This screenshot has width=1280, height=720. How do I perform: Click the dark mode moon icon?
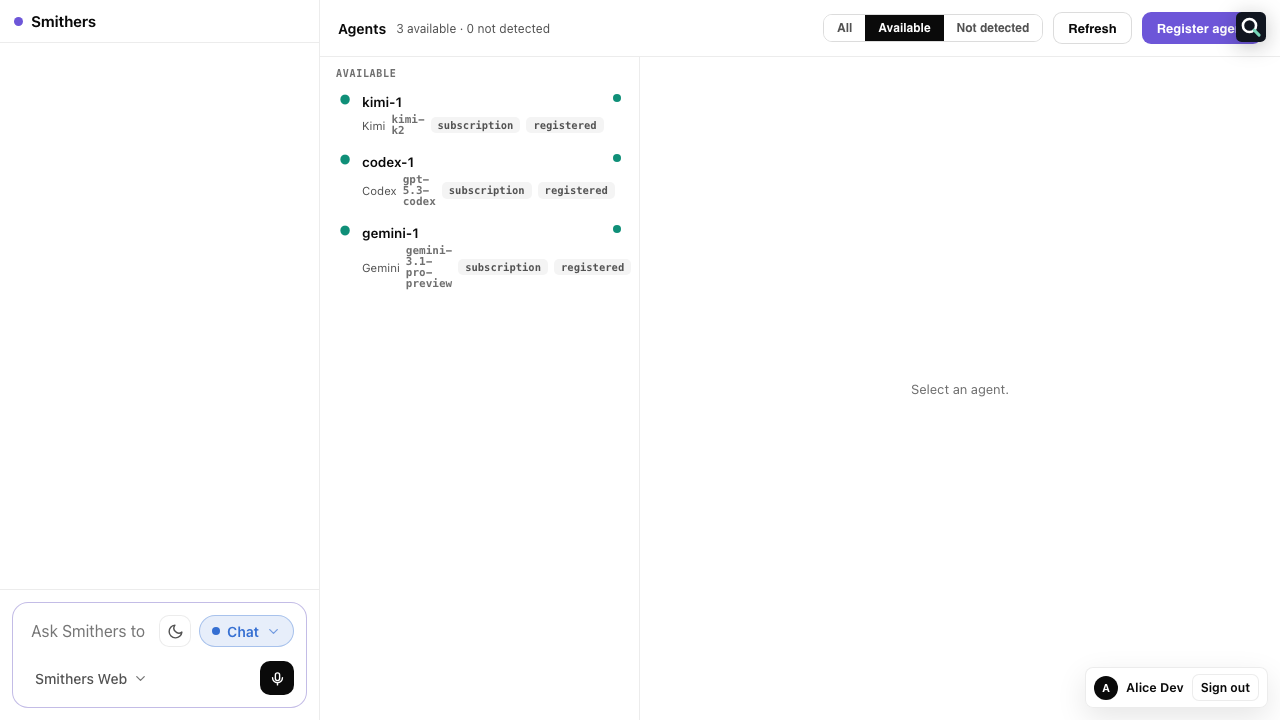click(175, 631)
